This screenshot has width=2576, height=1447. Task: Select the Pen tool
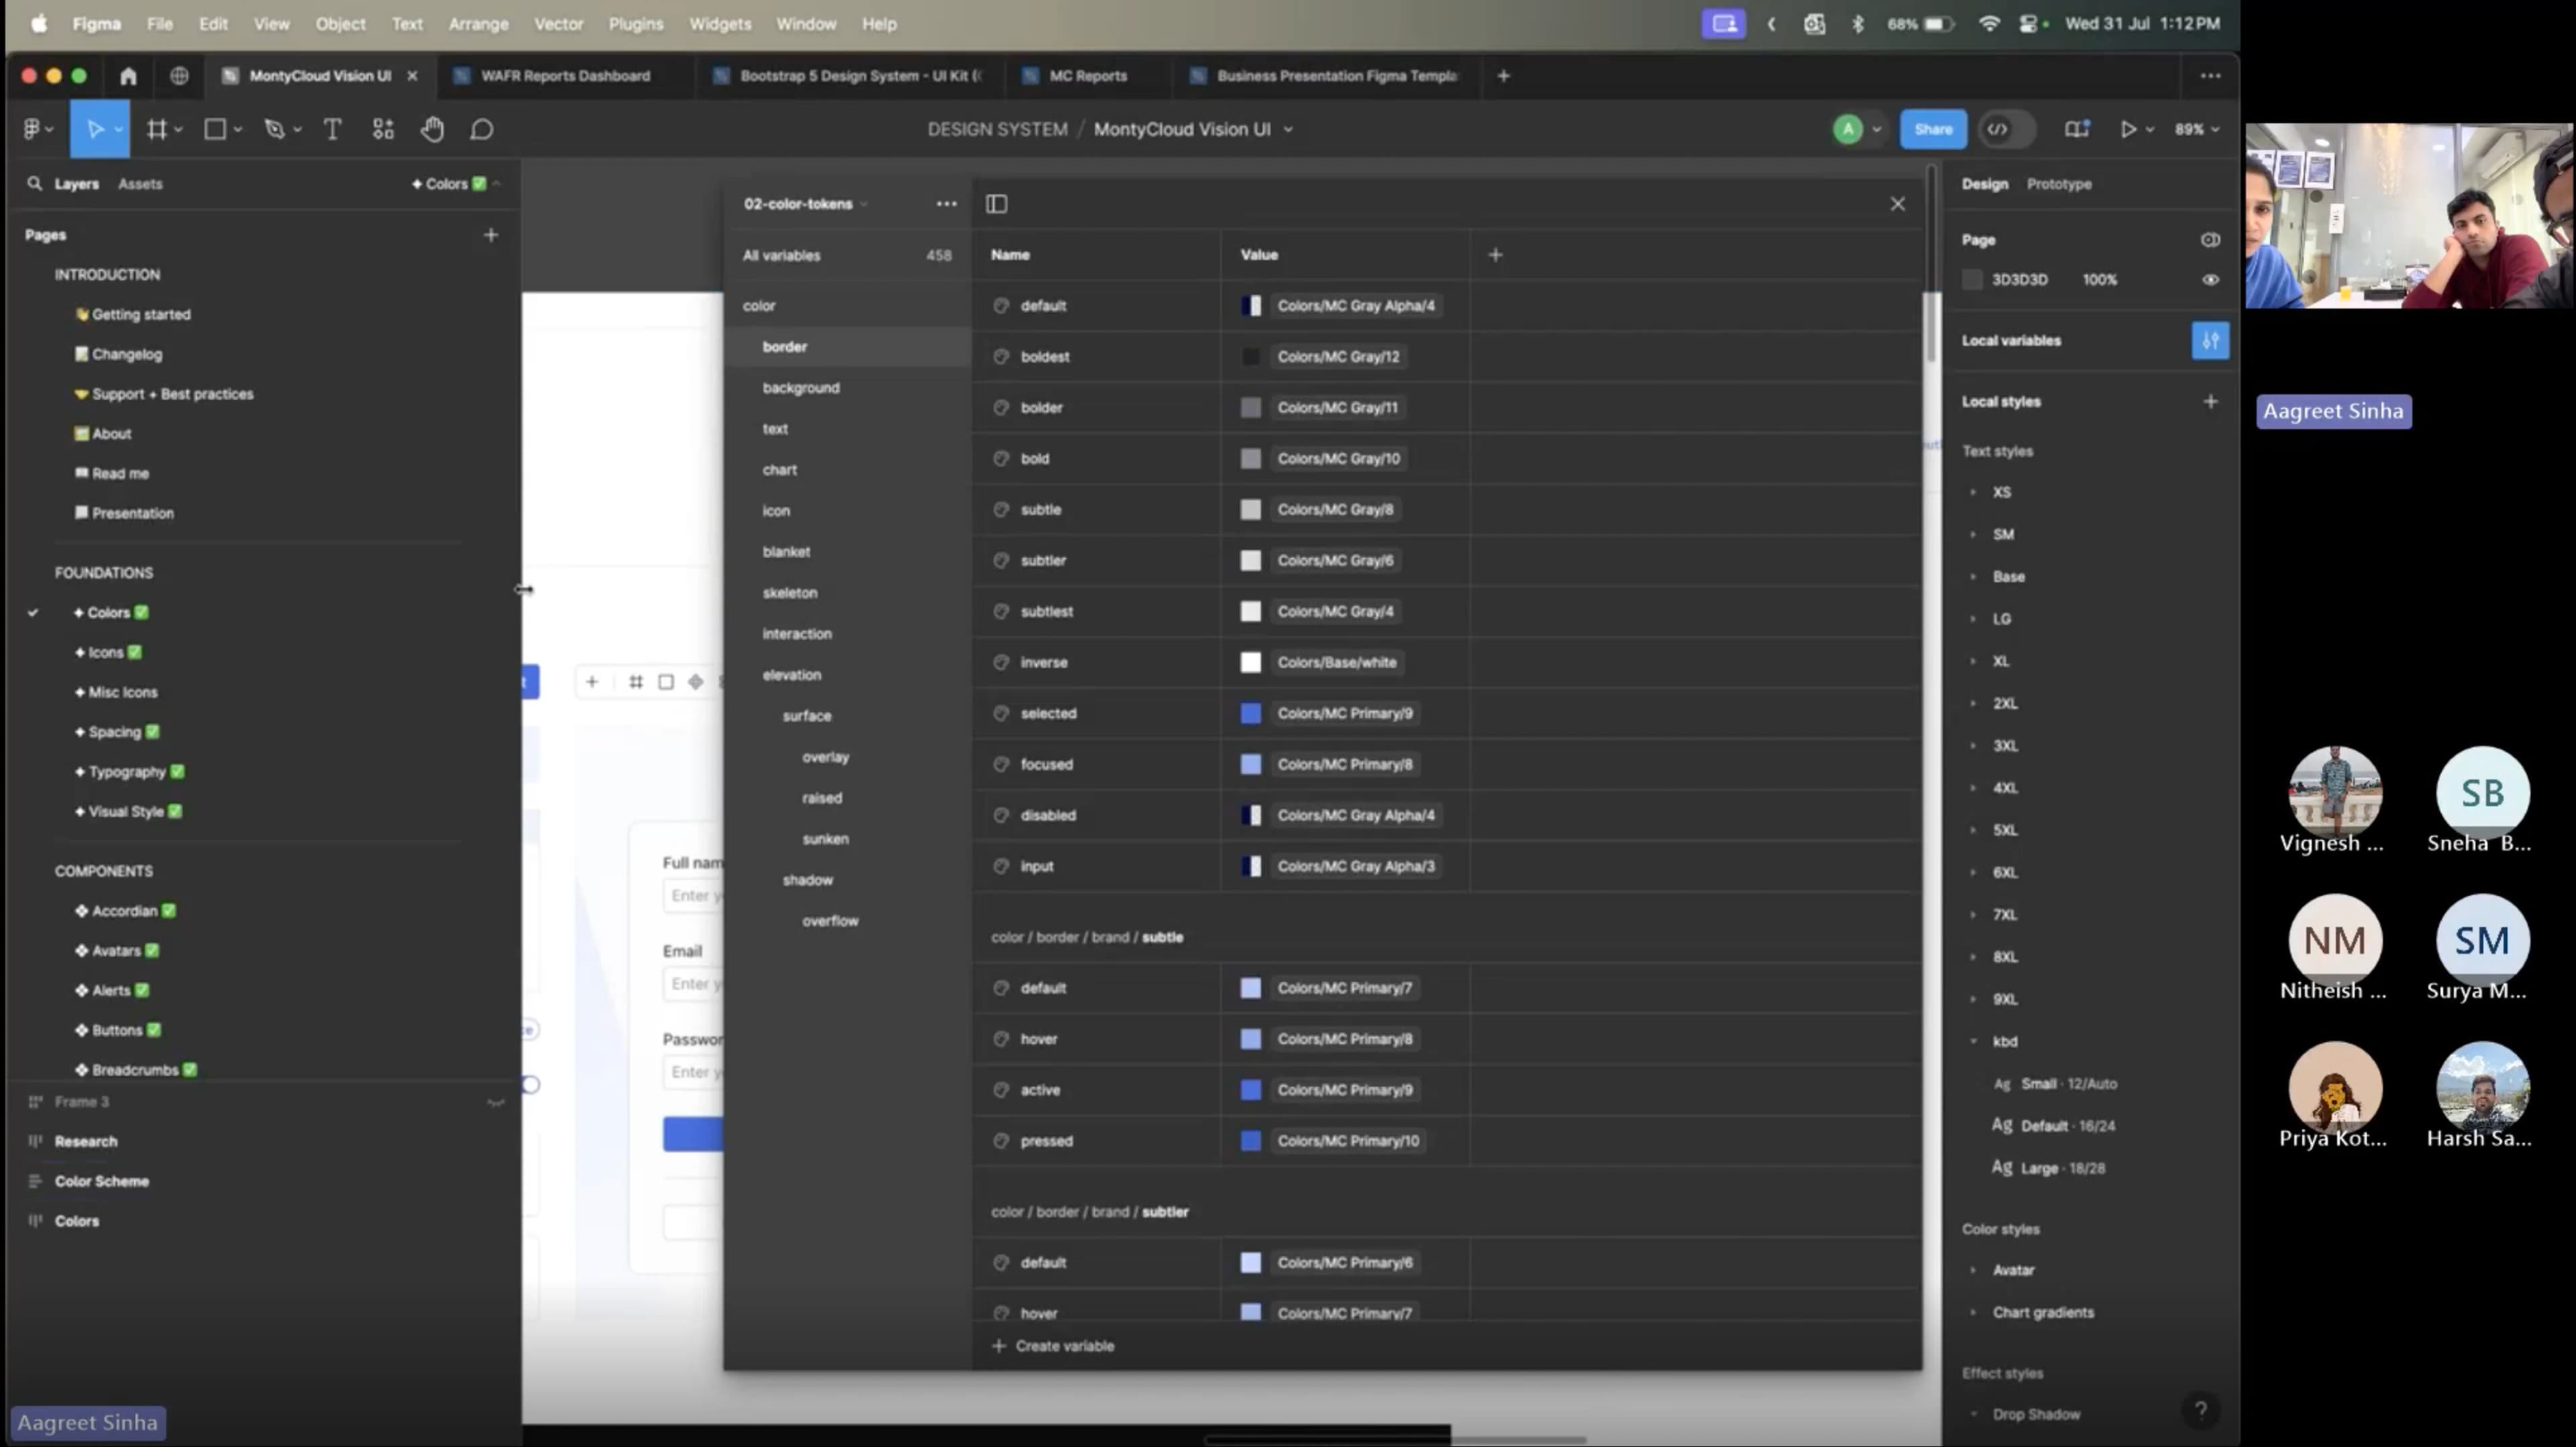(275, 129)
